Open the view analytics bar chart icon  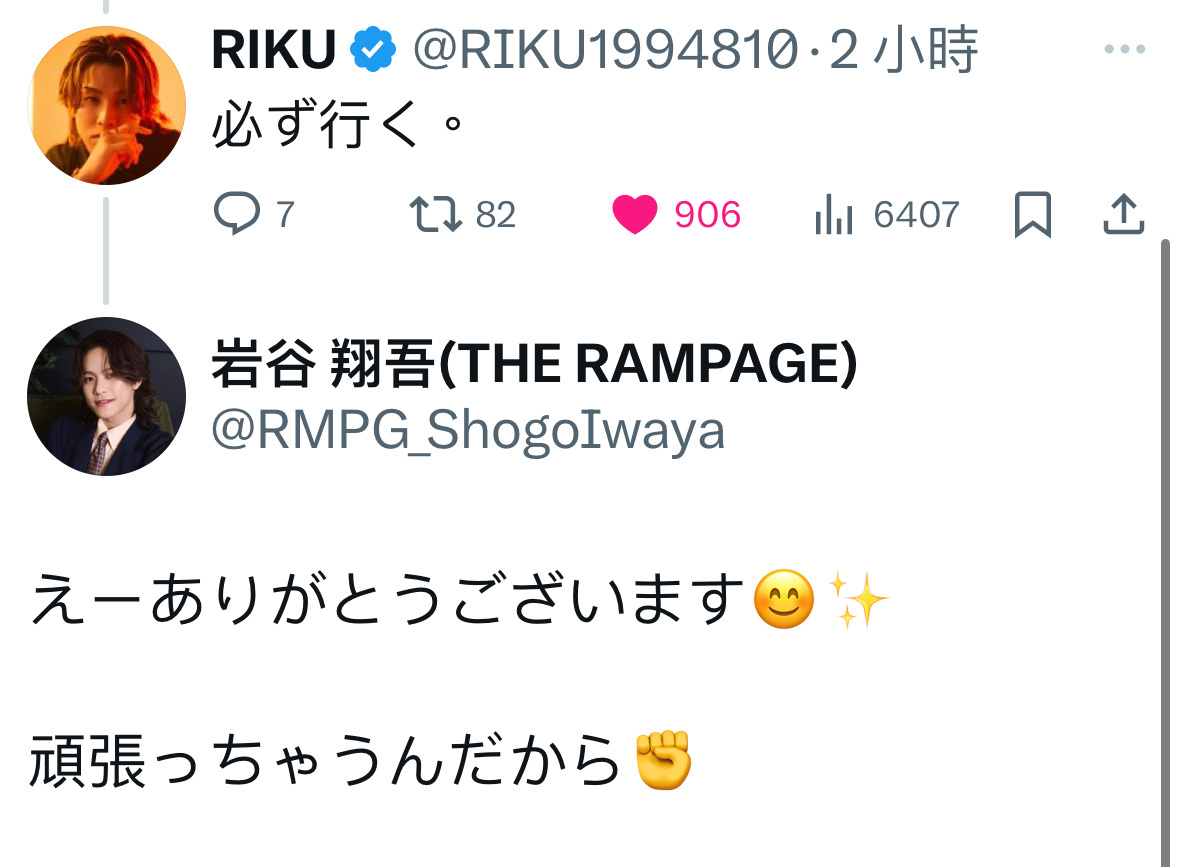coord(834,214)
